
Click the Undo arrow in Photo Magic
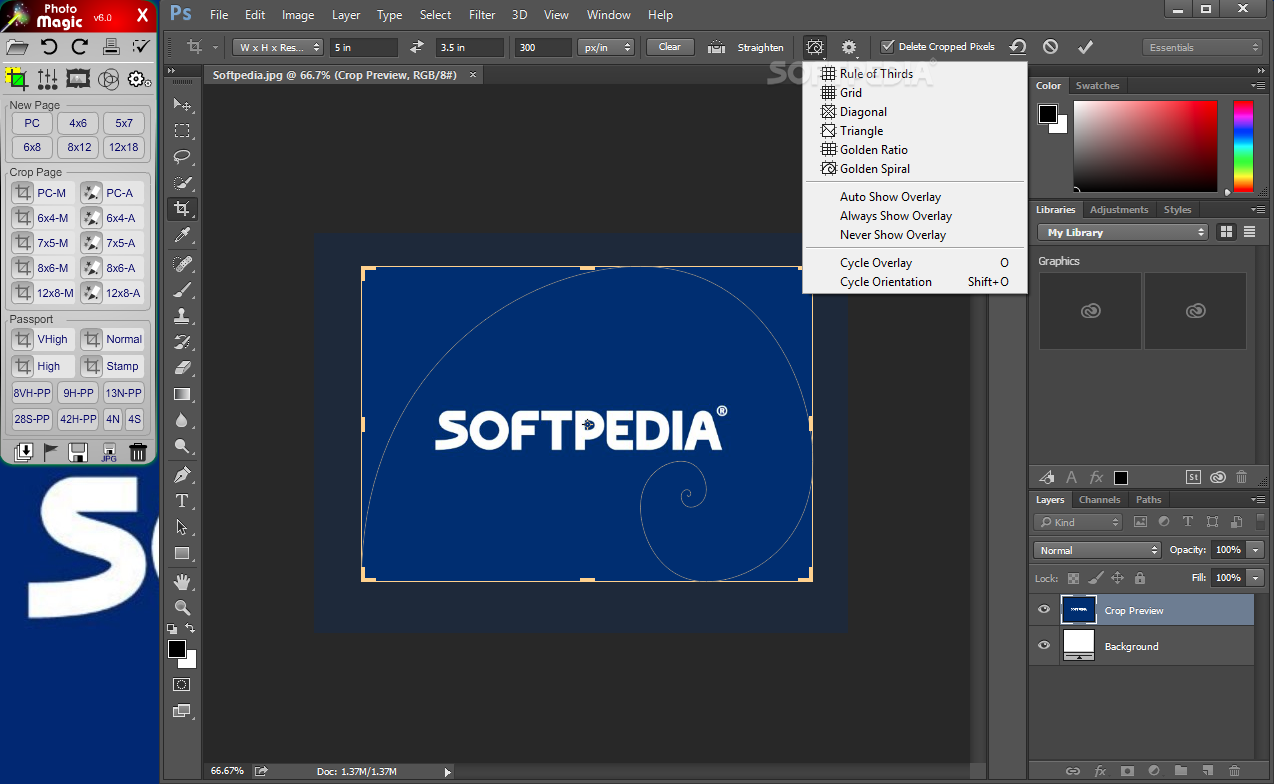click(49, 46)
